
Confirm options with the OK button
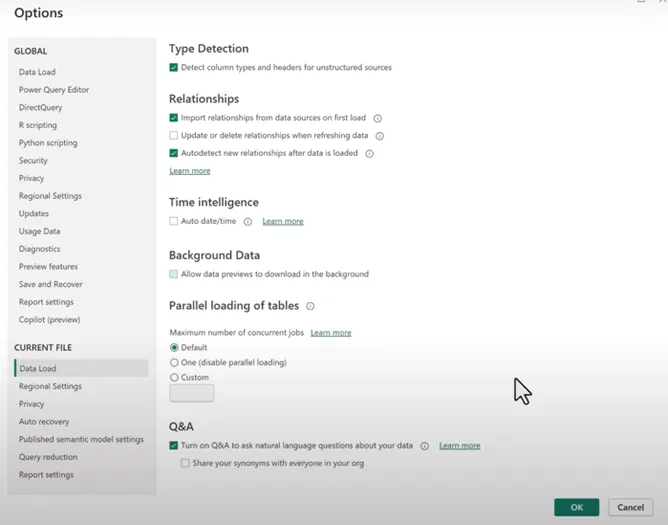(576, 507)
